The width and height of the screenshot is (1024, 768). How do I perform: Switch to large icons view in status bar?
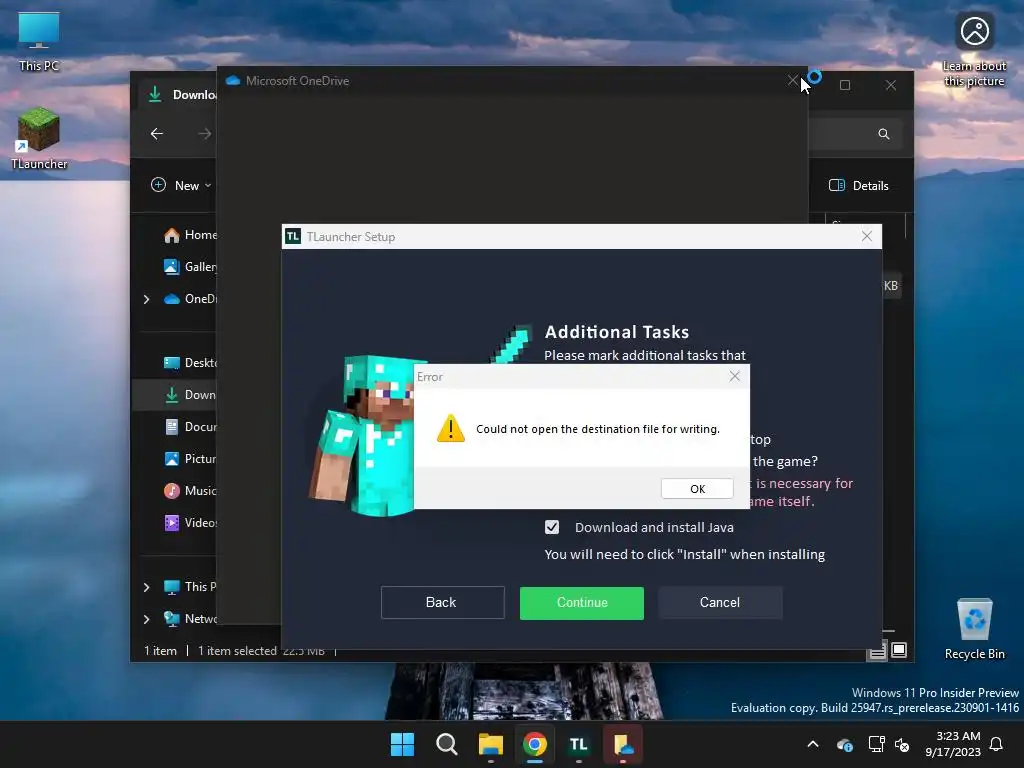point(899,650)
